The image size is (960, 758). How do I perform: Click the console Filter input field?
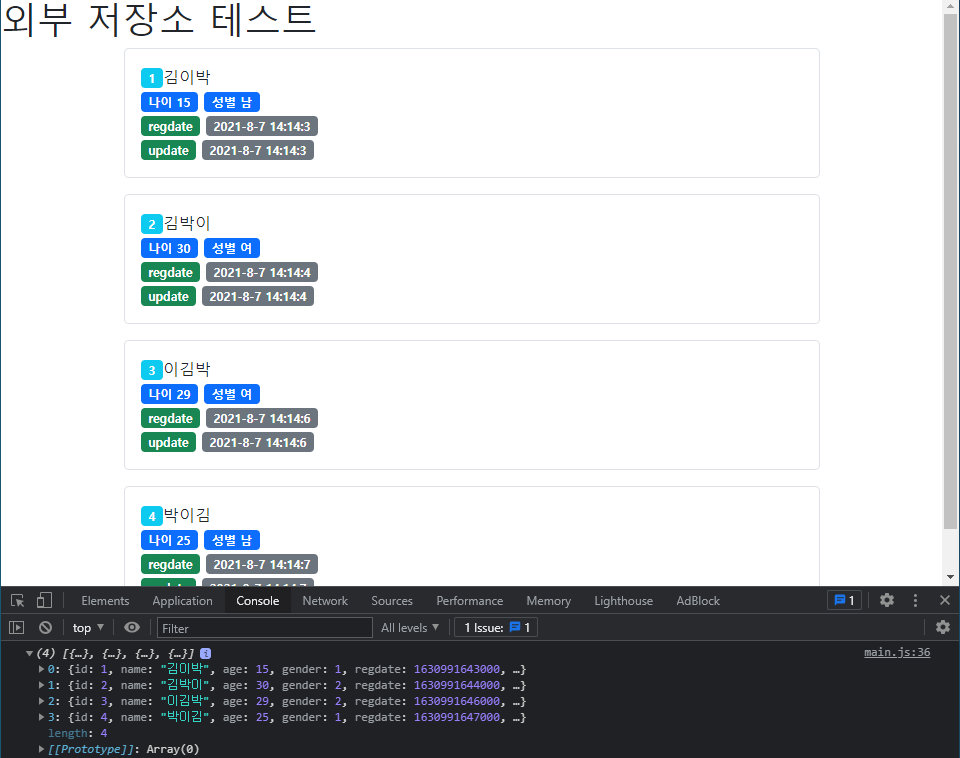point(265,628)
